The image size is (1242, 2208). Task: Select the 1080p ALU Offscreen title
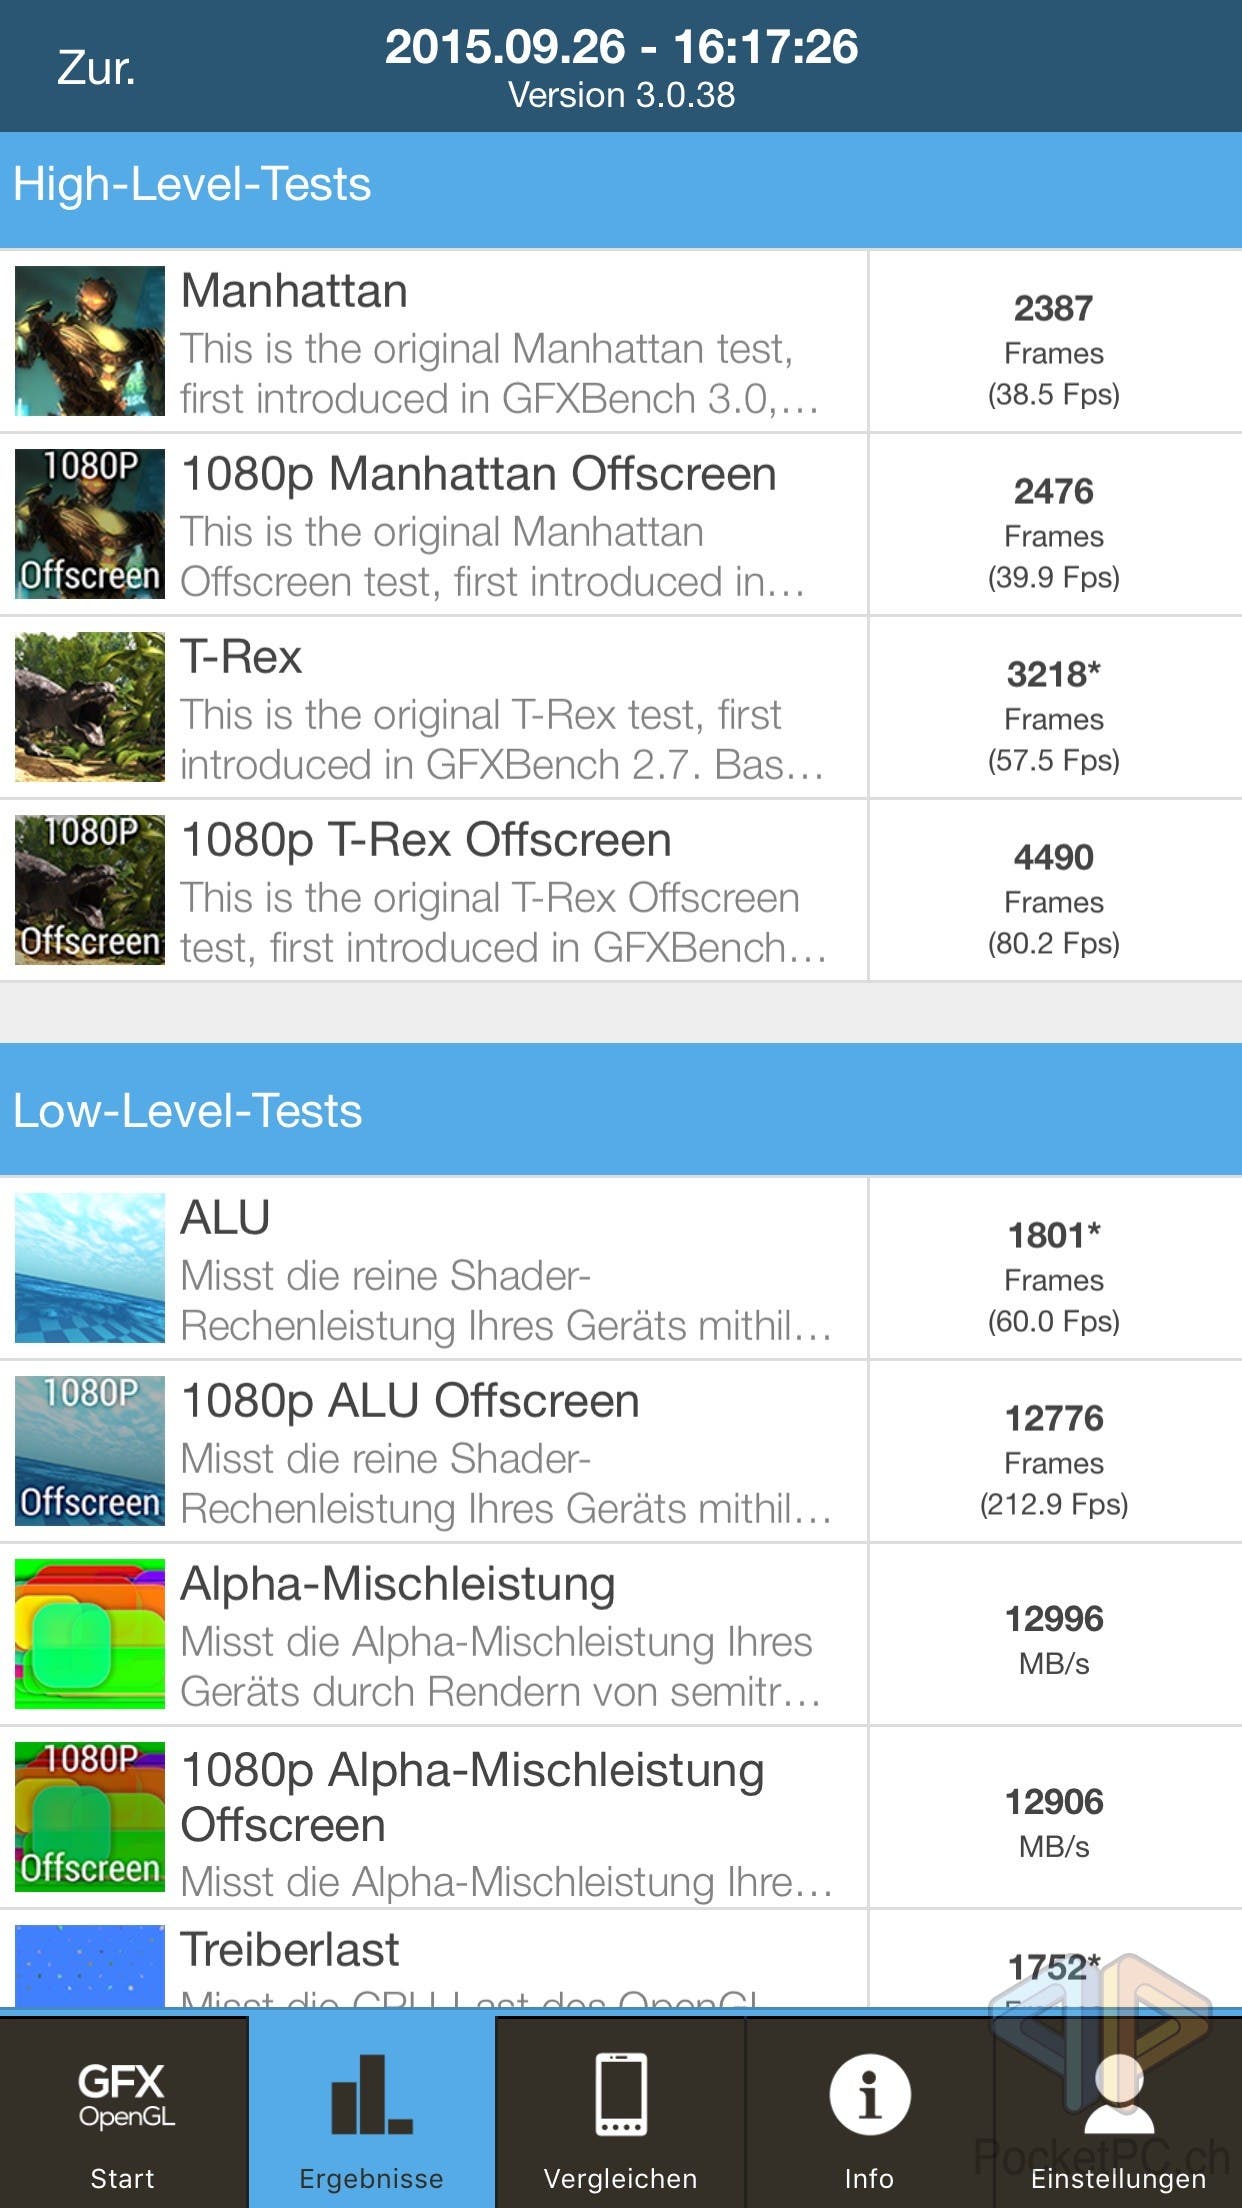click(410, 1401)
